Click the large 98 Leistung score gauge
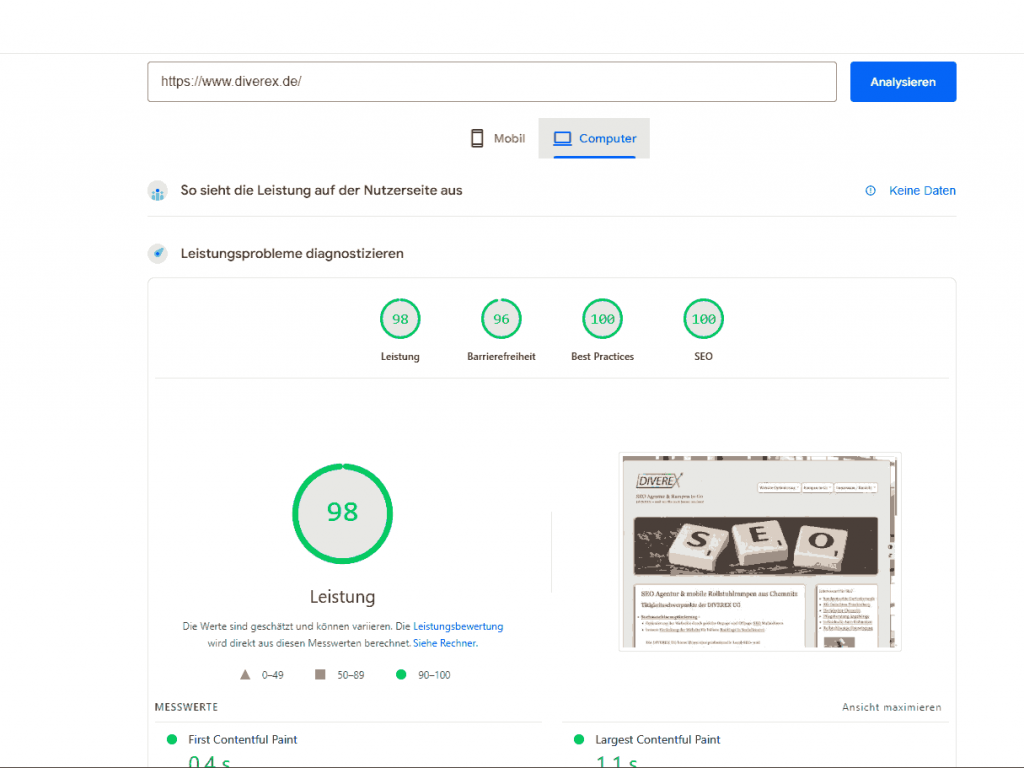This screenshot has width=1024, height=768. point(342,513)
